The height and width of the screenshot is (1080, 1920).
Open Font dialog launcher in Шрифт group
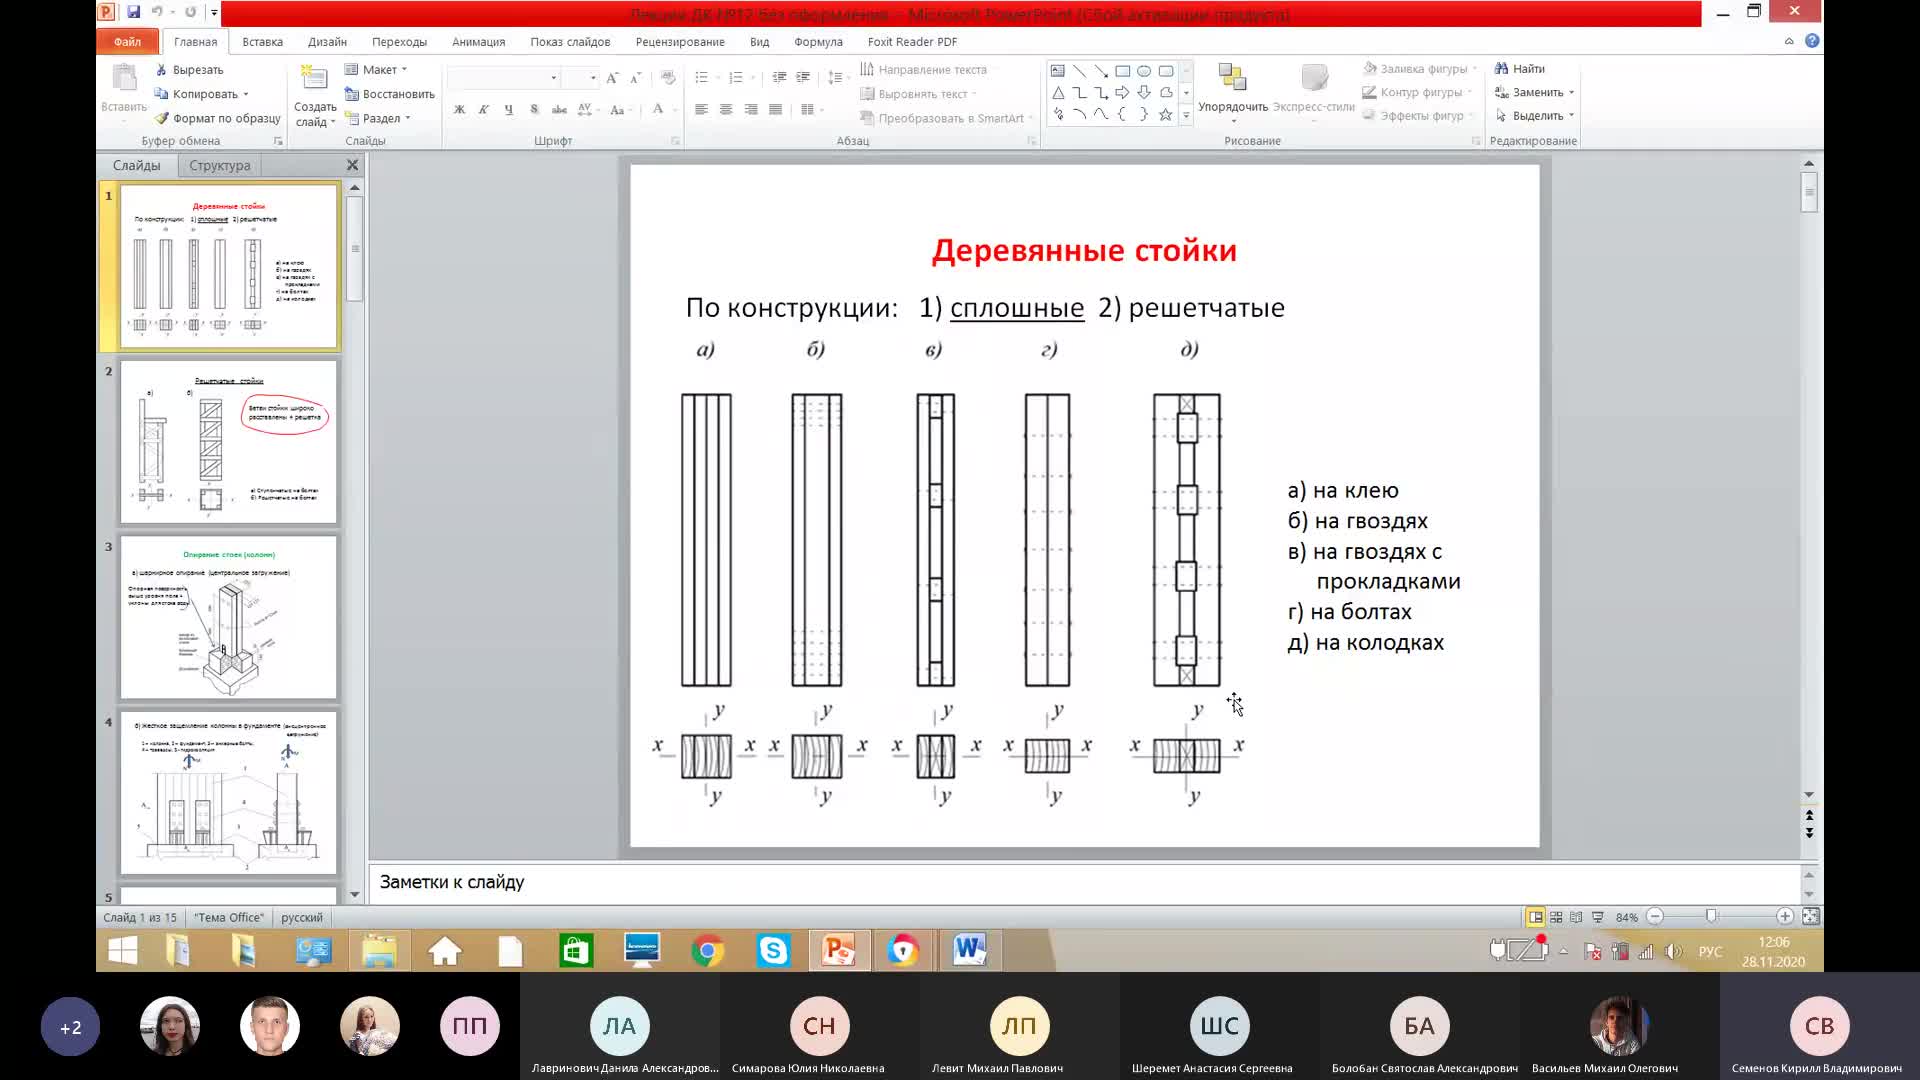click(x=676, y=141)
